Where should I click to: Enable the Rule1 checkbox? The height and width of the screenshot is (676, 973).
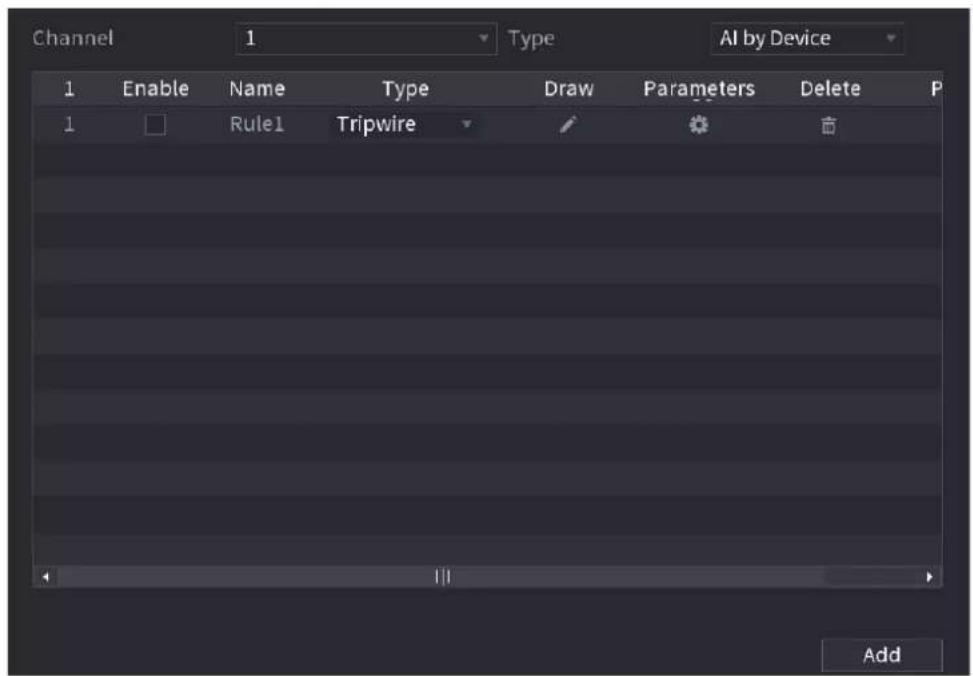pyautogui.click(x=155, y=125)
